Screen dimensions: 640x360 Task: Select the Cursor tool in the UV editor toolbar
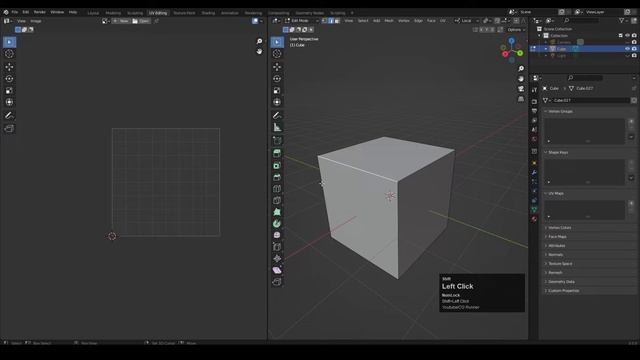(x=9, y=54)
